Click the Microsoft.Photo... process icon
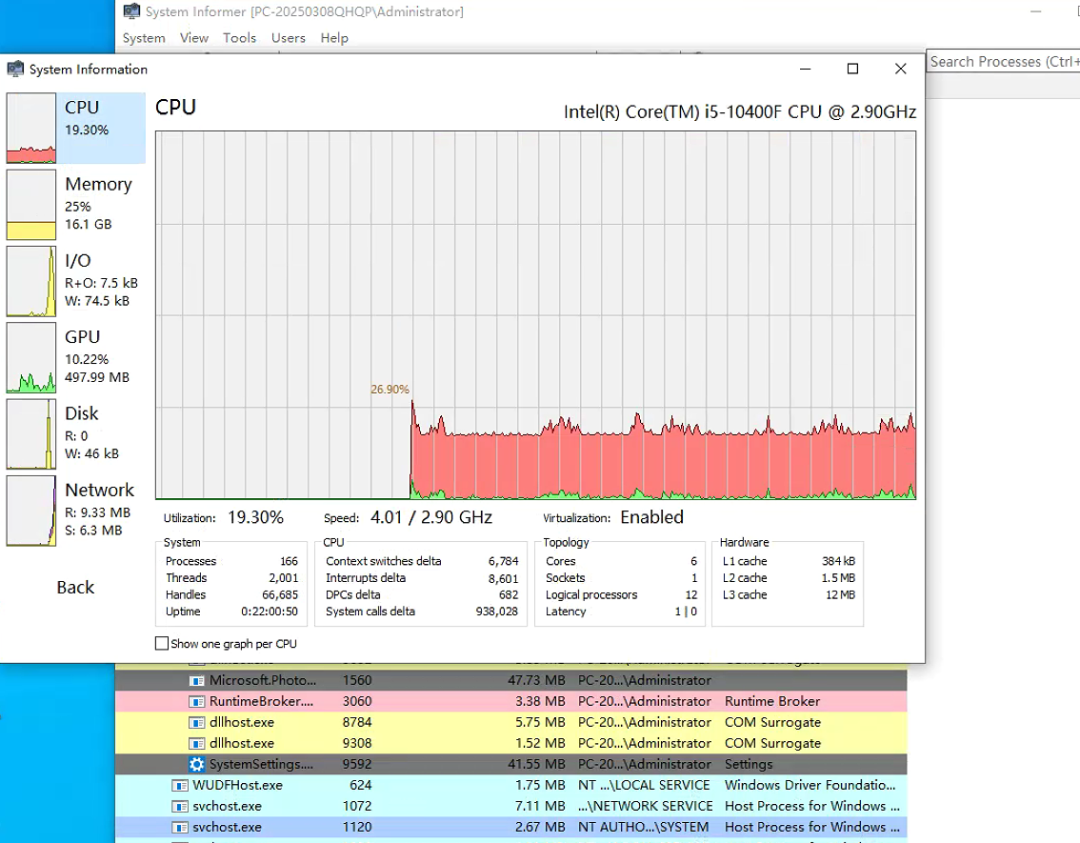The height and width of the screenshot is (843, 1080). (197, 680)
